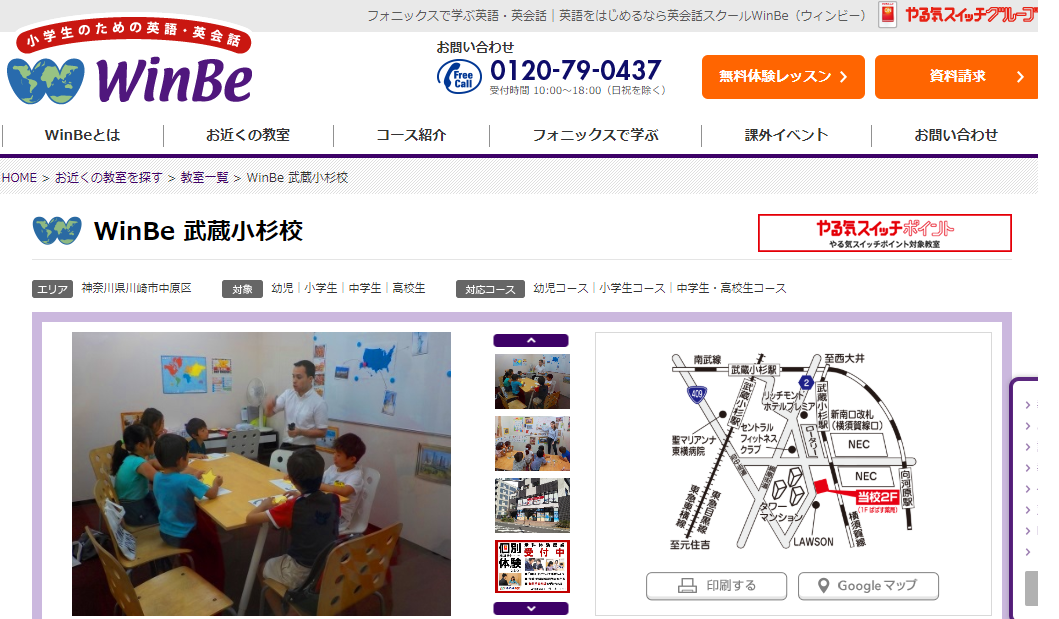Open the フォニックスで学ぶ menu
1059x619 pixels.
coord(595,135)
